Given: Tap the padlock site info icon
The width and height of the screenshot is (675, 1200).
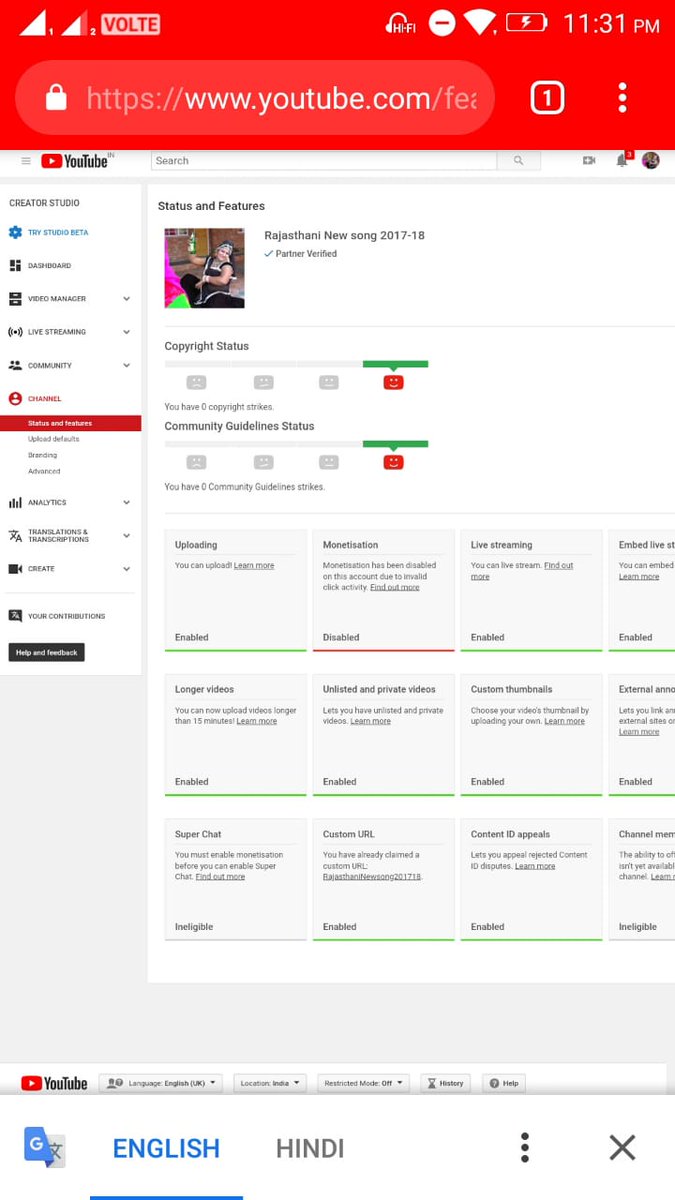Looking at the screenshot, I should tap(56, 98).
